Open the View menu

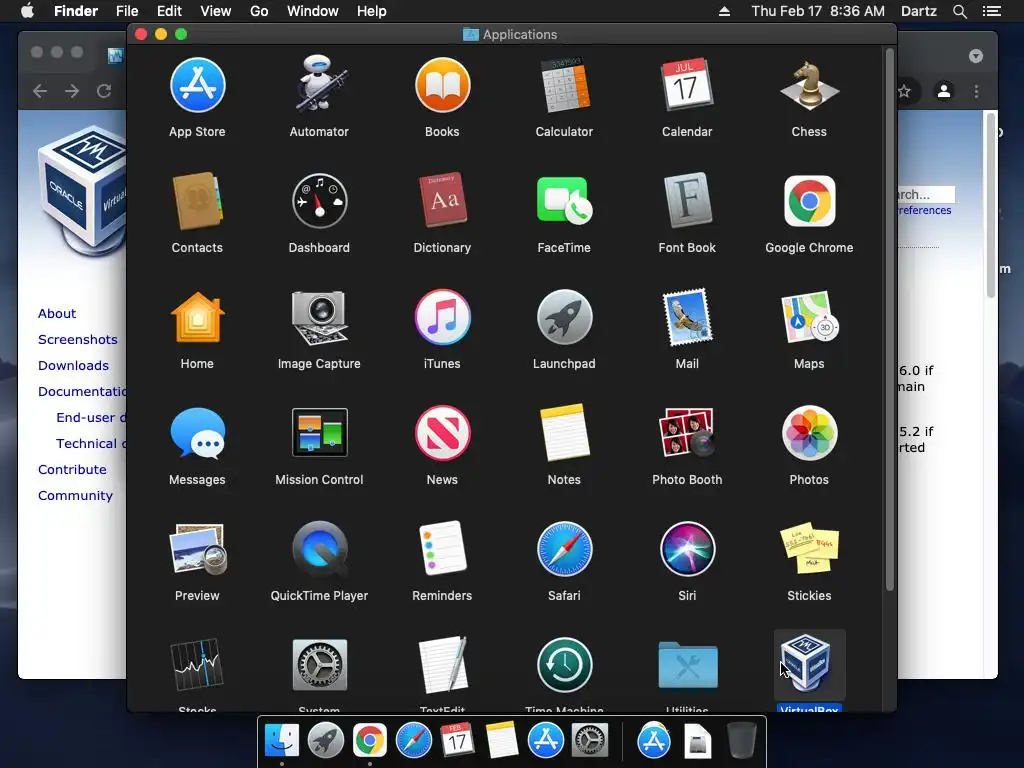[216, 11]
